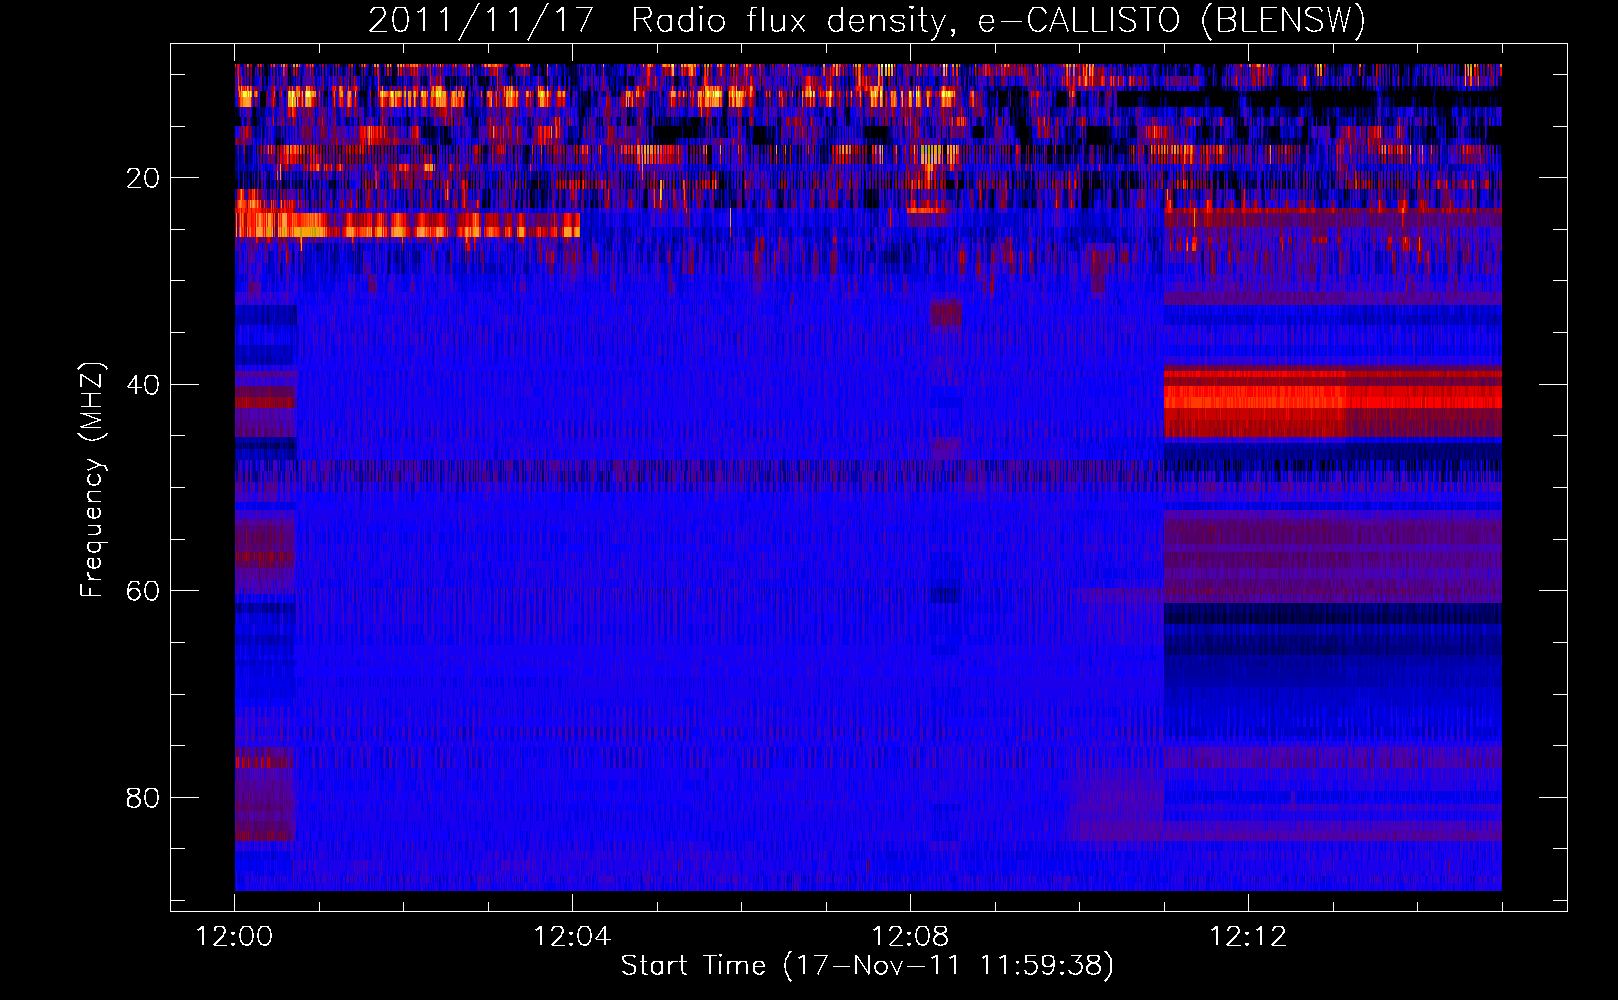
Task: Click the '12:08' time tick label
Action: point(910,937)
